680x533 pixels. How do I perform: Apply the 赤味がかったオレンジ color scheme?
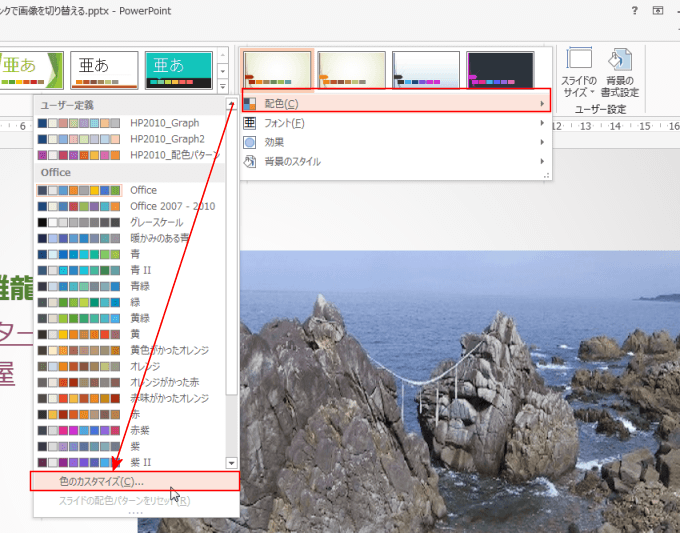tap(130, 399)
